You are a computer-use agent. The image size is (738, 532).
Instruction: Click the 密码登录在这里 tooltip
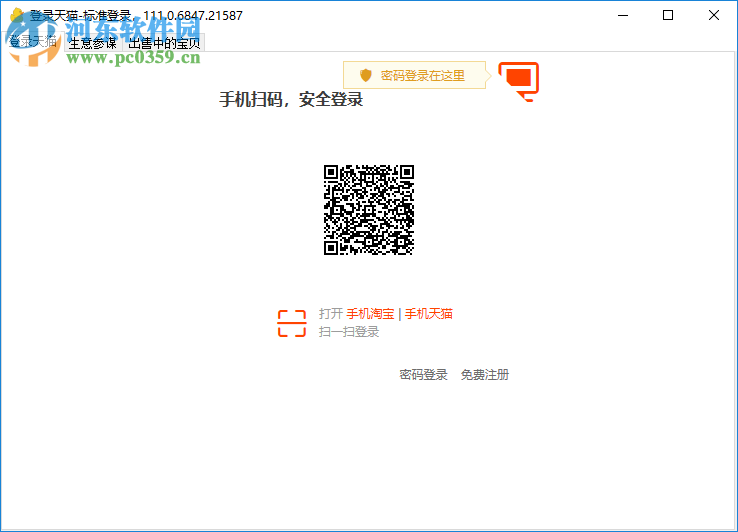pos(415,75)
